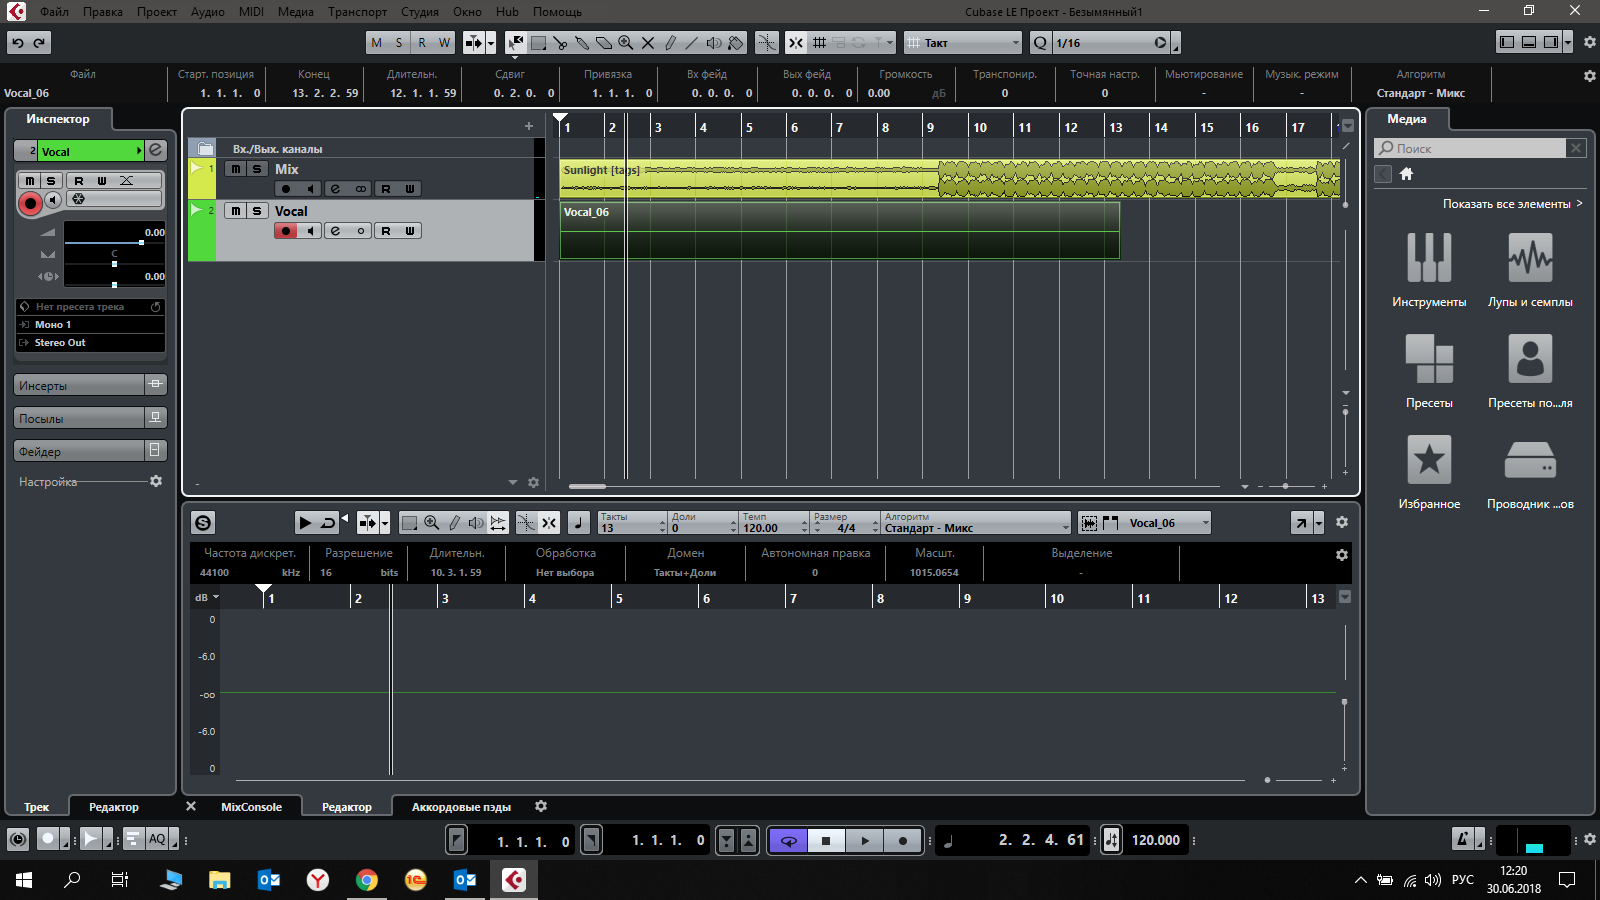Click the Sunlight audio clip on the Mix track
Viewport: 1600px width, 900px height.
pos(949,179)
